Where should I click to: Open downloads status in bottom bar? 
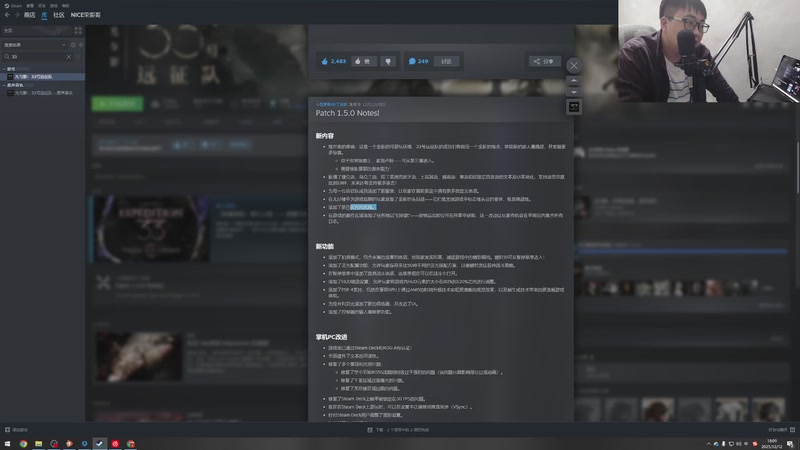click(x=398, y=430)
